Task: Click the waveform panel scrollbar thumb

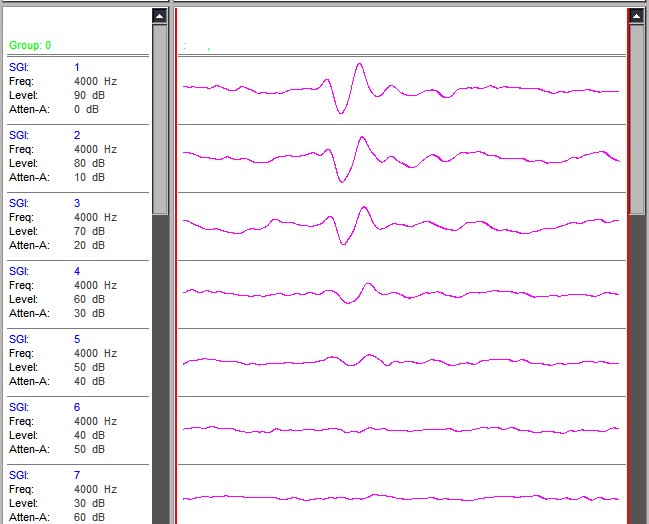Action: 636,118
